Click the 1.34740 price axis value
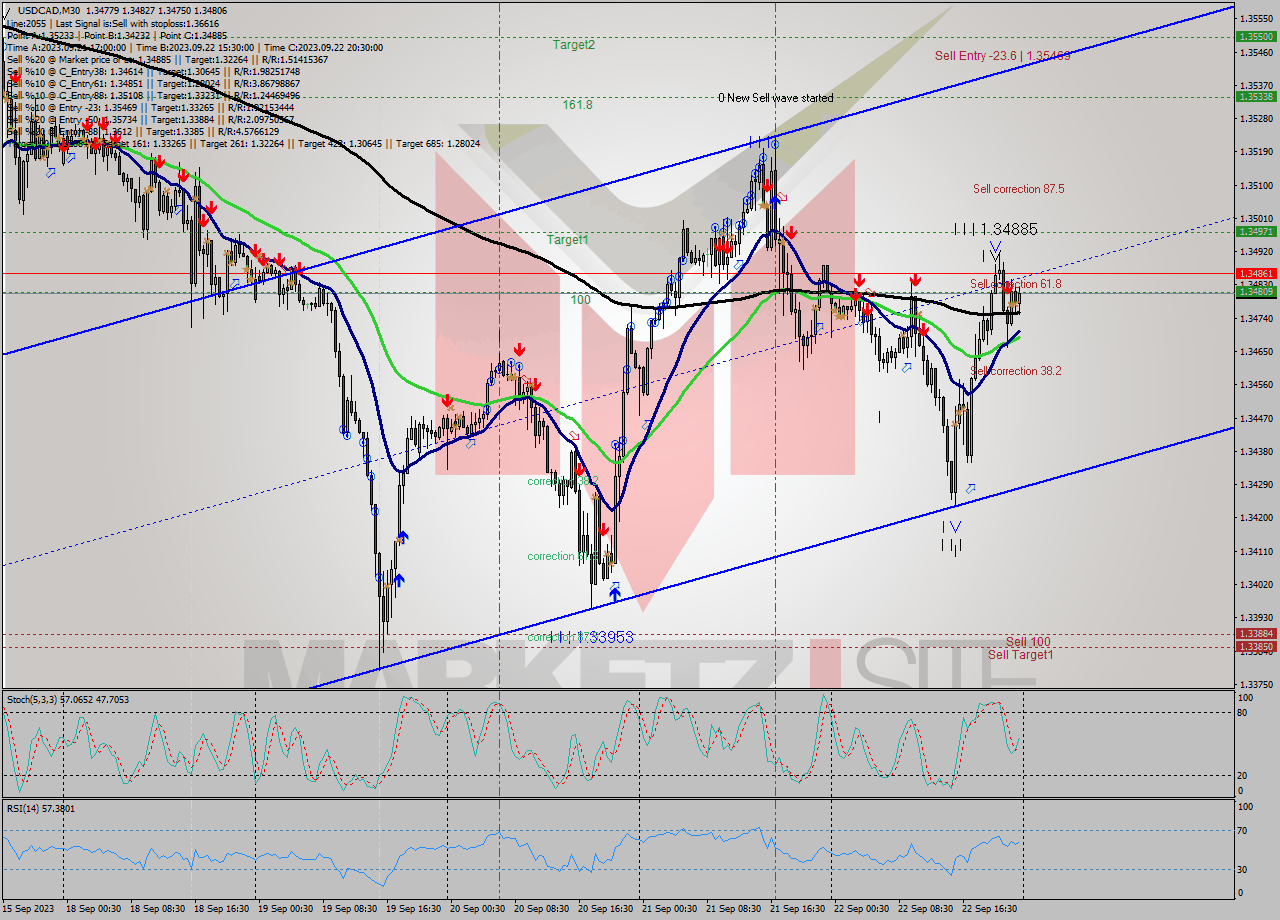The width and height of the screenshot is (1280, 920). tap(1256, 319)
